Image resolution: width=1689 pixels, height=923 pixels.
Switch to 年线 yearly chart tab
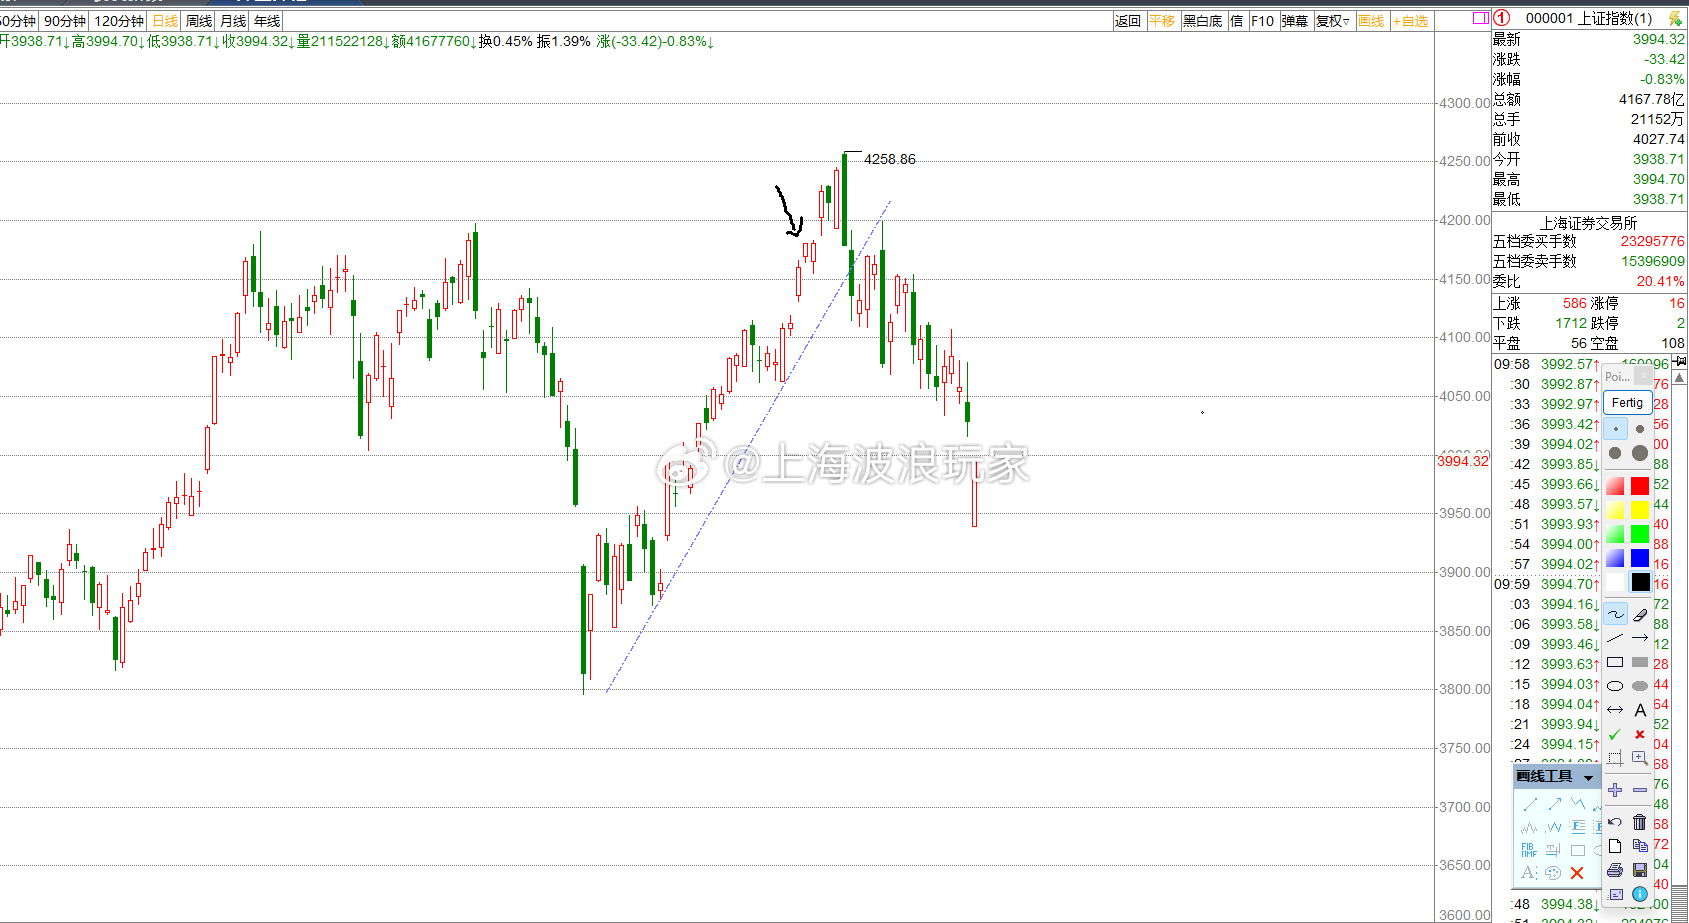coord(267,21)
